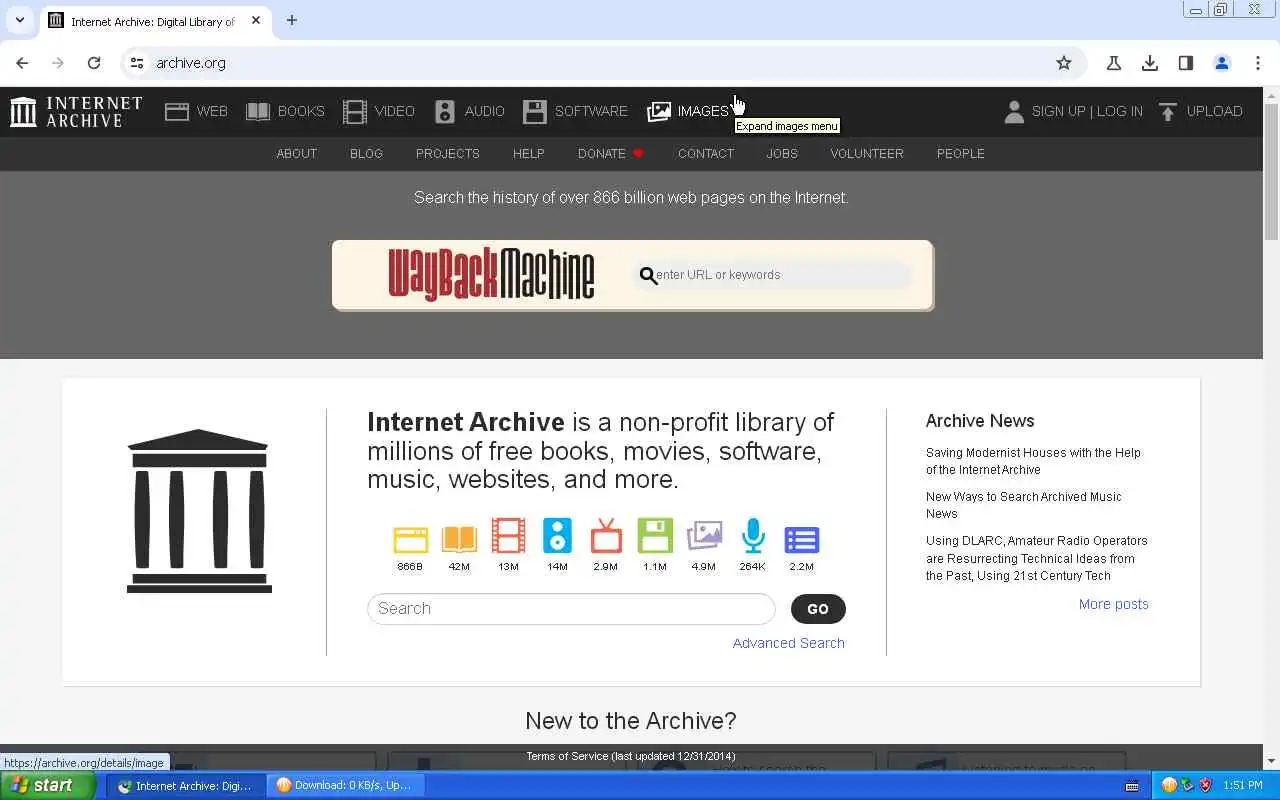Expand the Web menu

point(196,111)
